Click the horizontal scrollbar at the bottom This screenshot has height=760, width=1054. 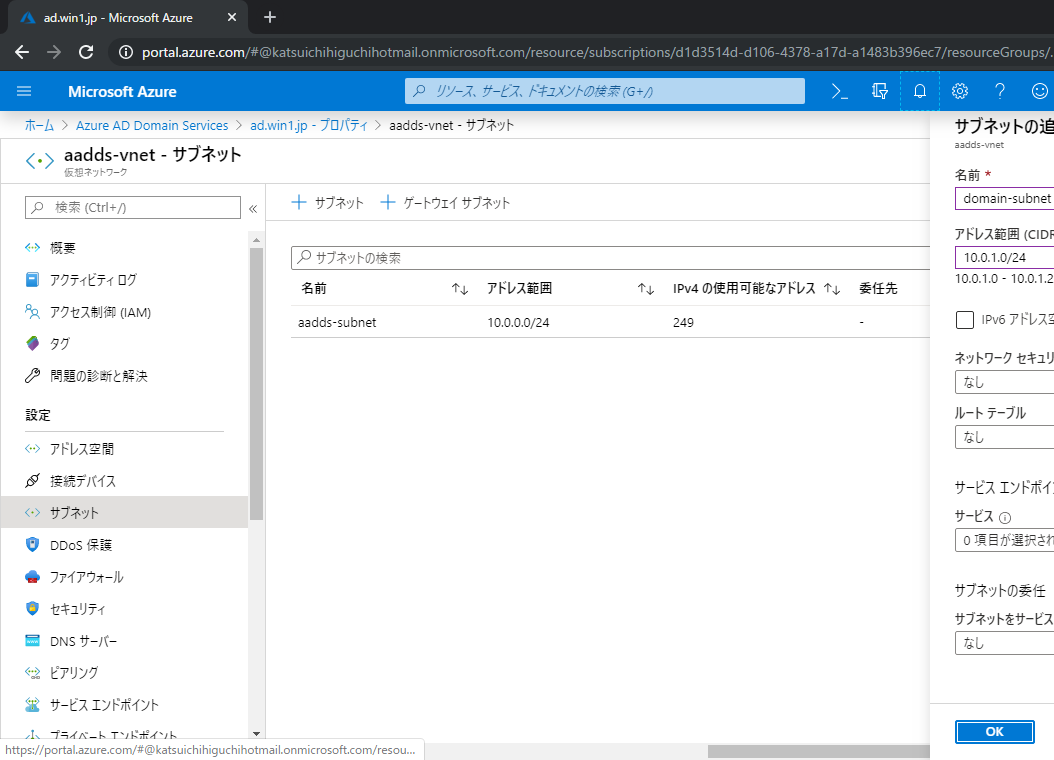[819, 751]
